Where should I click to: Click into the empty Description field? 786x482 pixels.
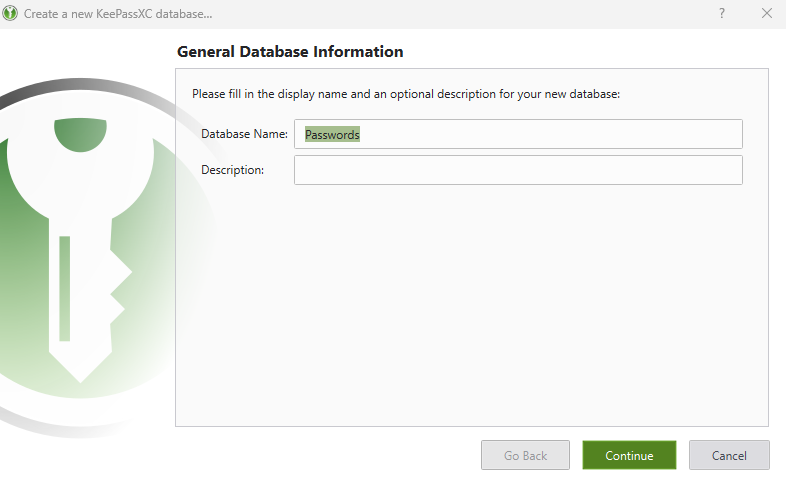pyautogui.click(x=518, y=170)
